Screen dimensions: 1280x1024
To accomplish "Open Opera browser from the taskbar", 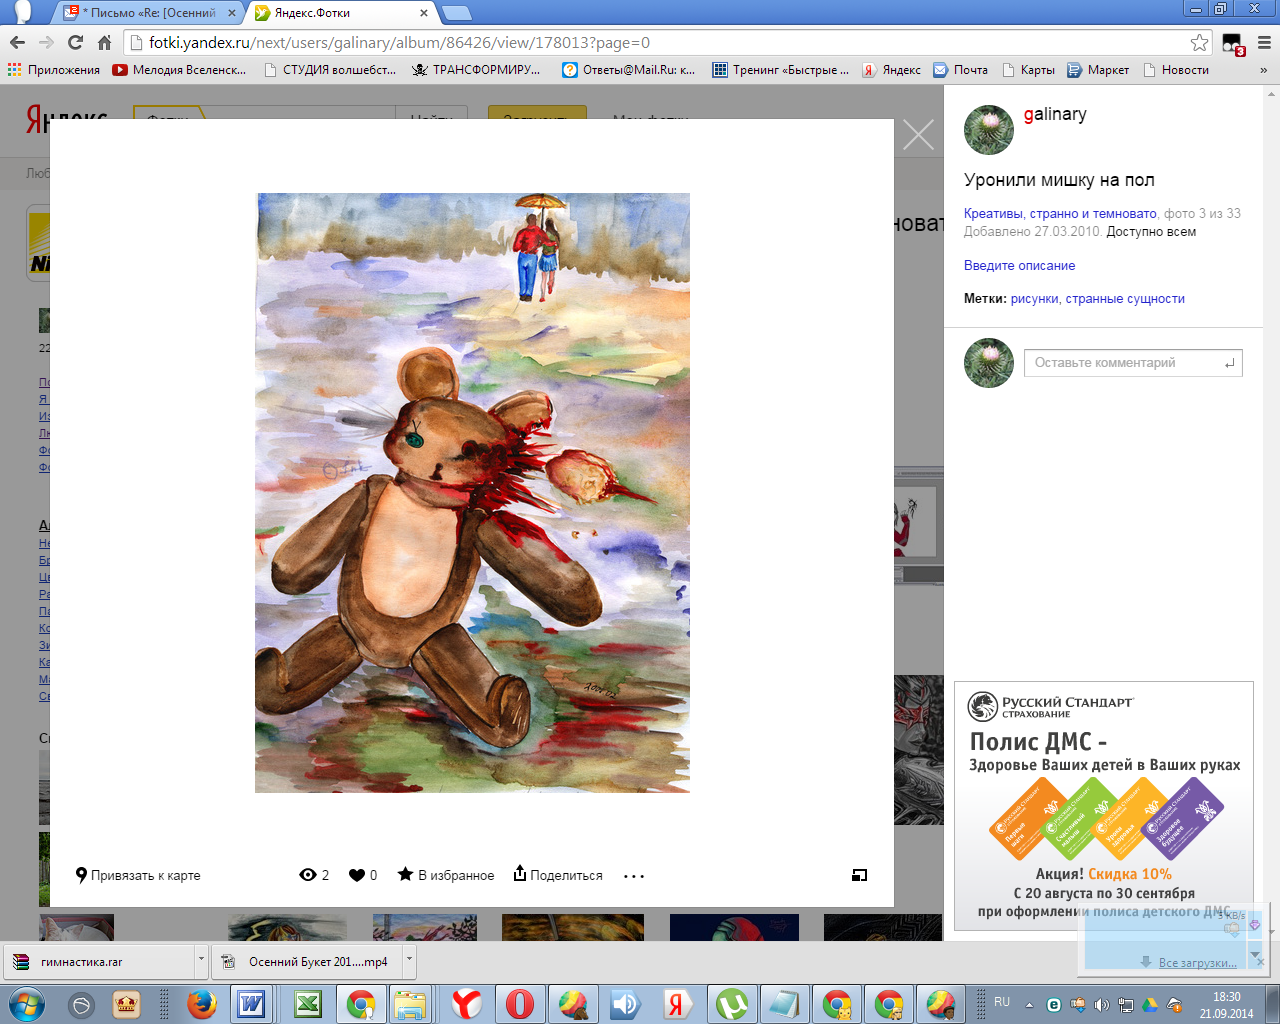I will tap(520, 1003).
